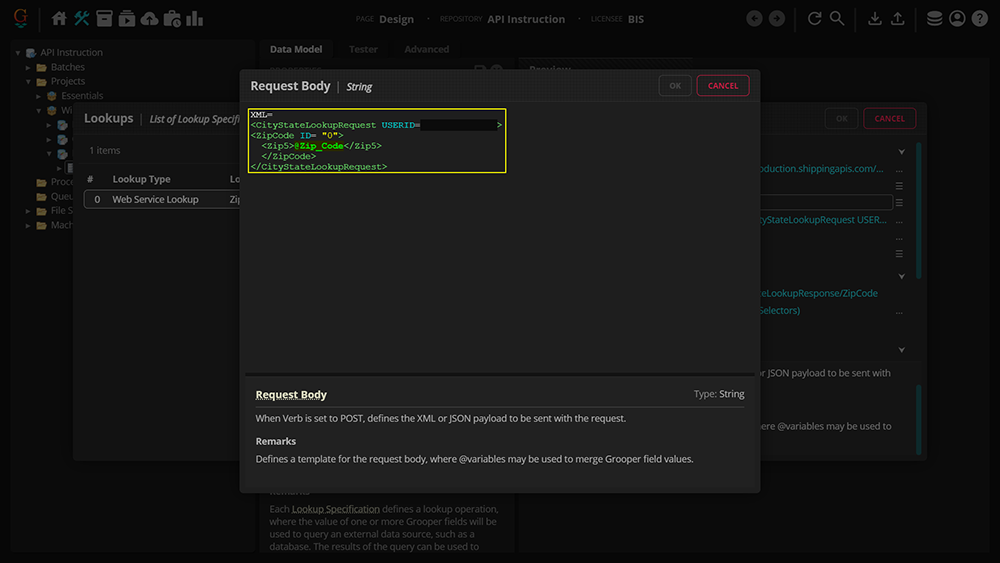Click the Batches archive box icon

(104, 19)
